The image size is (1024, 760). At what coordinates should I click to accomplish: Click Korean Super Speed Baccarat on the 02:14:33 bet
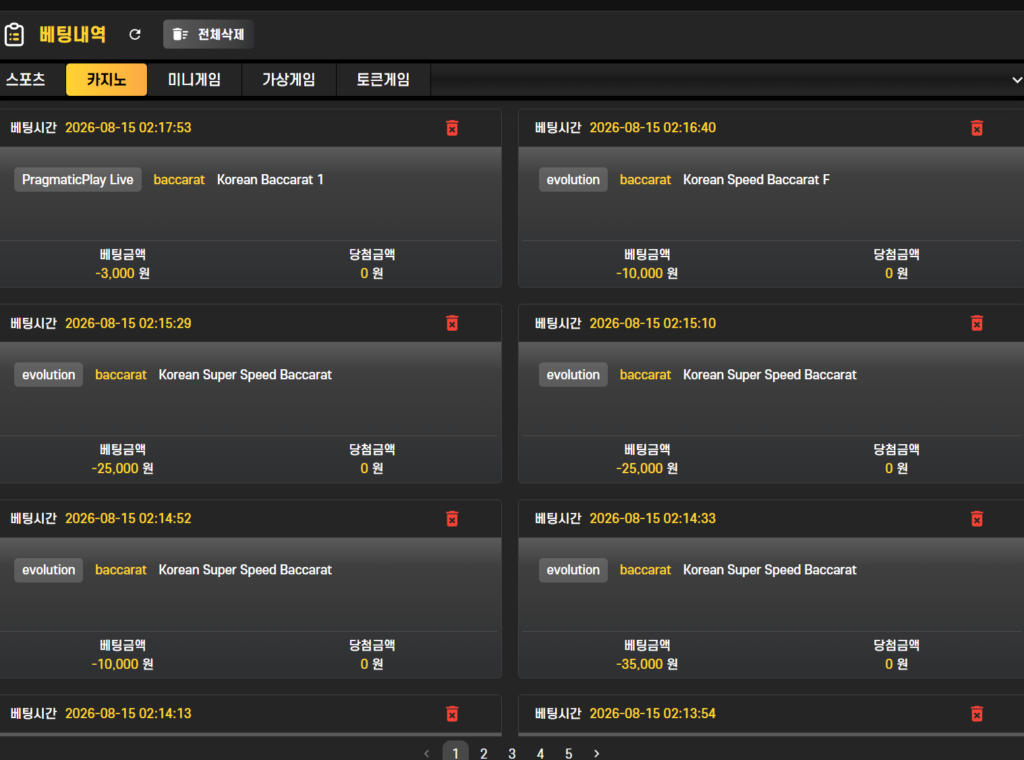(769, 570)
